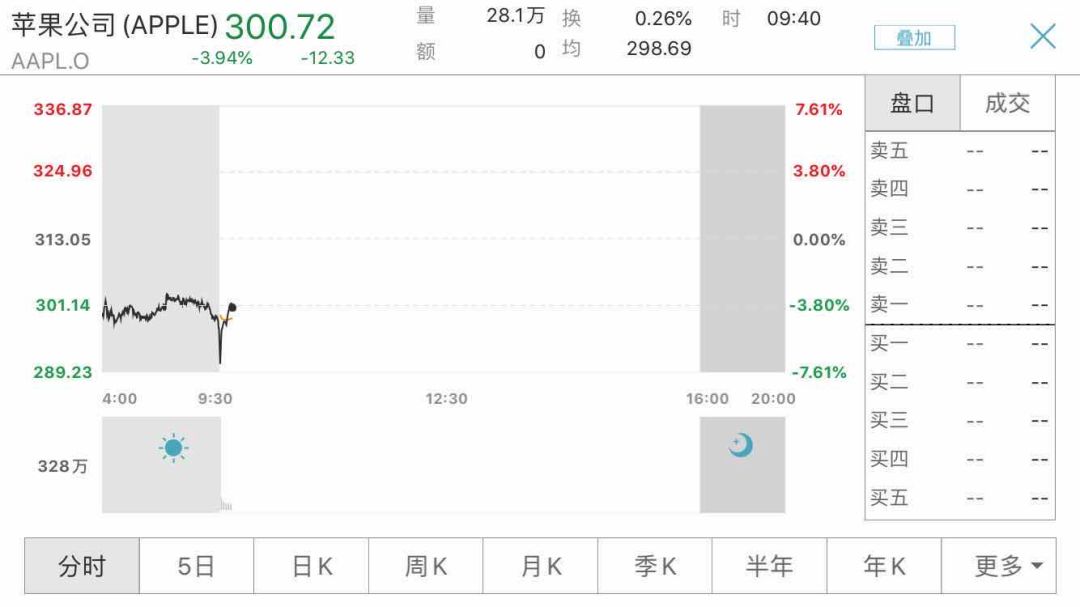
Task: Switch to the 成交 tab
Action: [x=1007, y=103]
